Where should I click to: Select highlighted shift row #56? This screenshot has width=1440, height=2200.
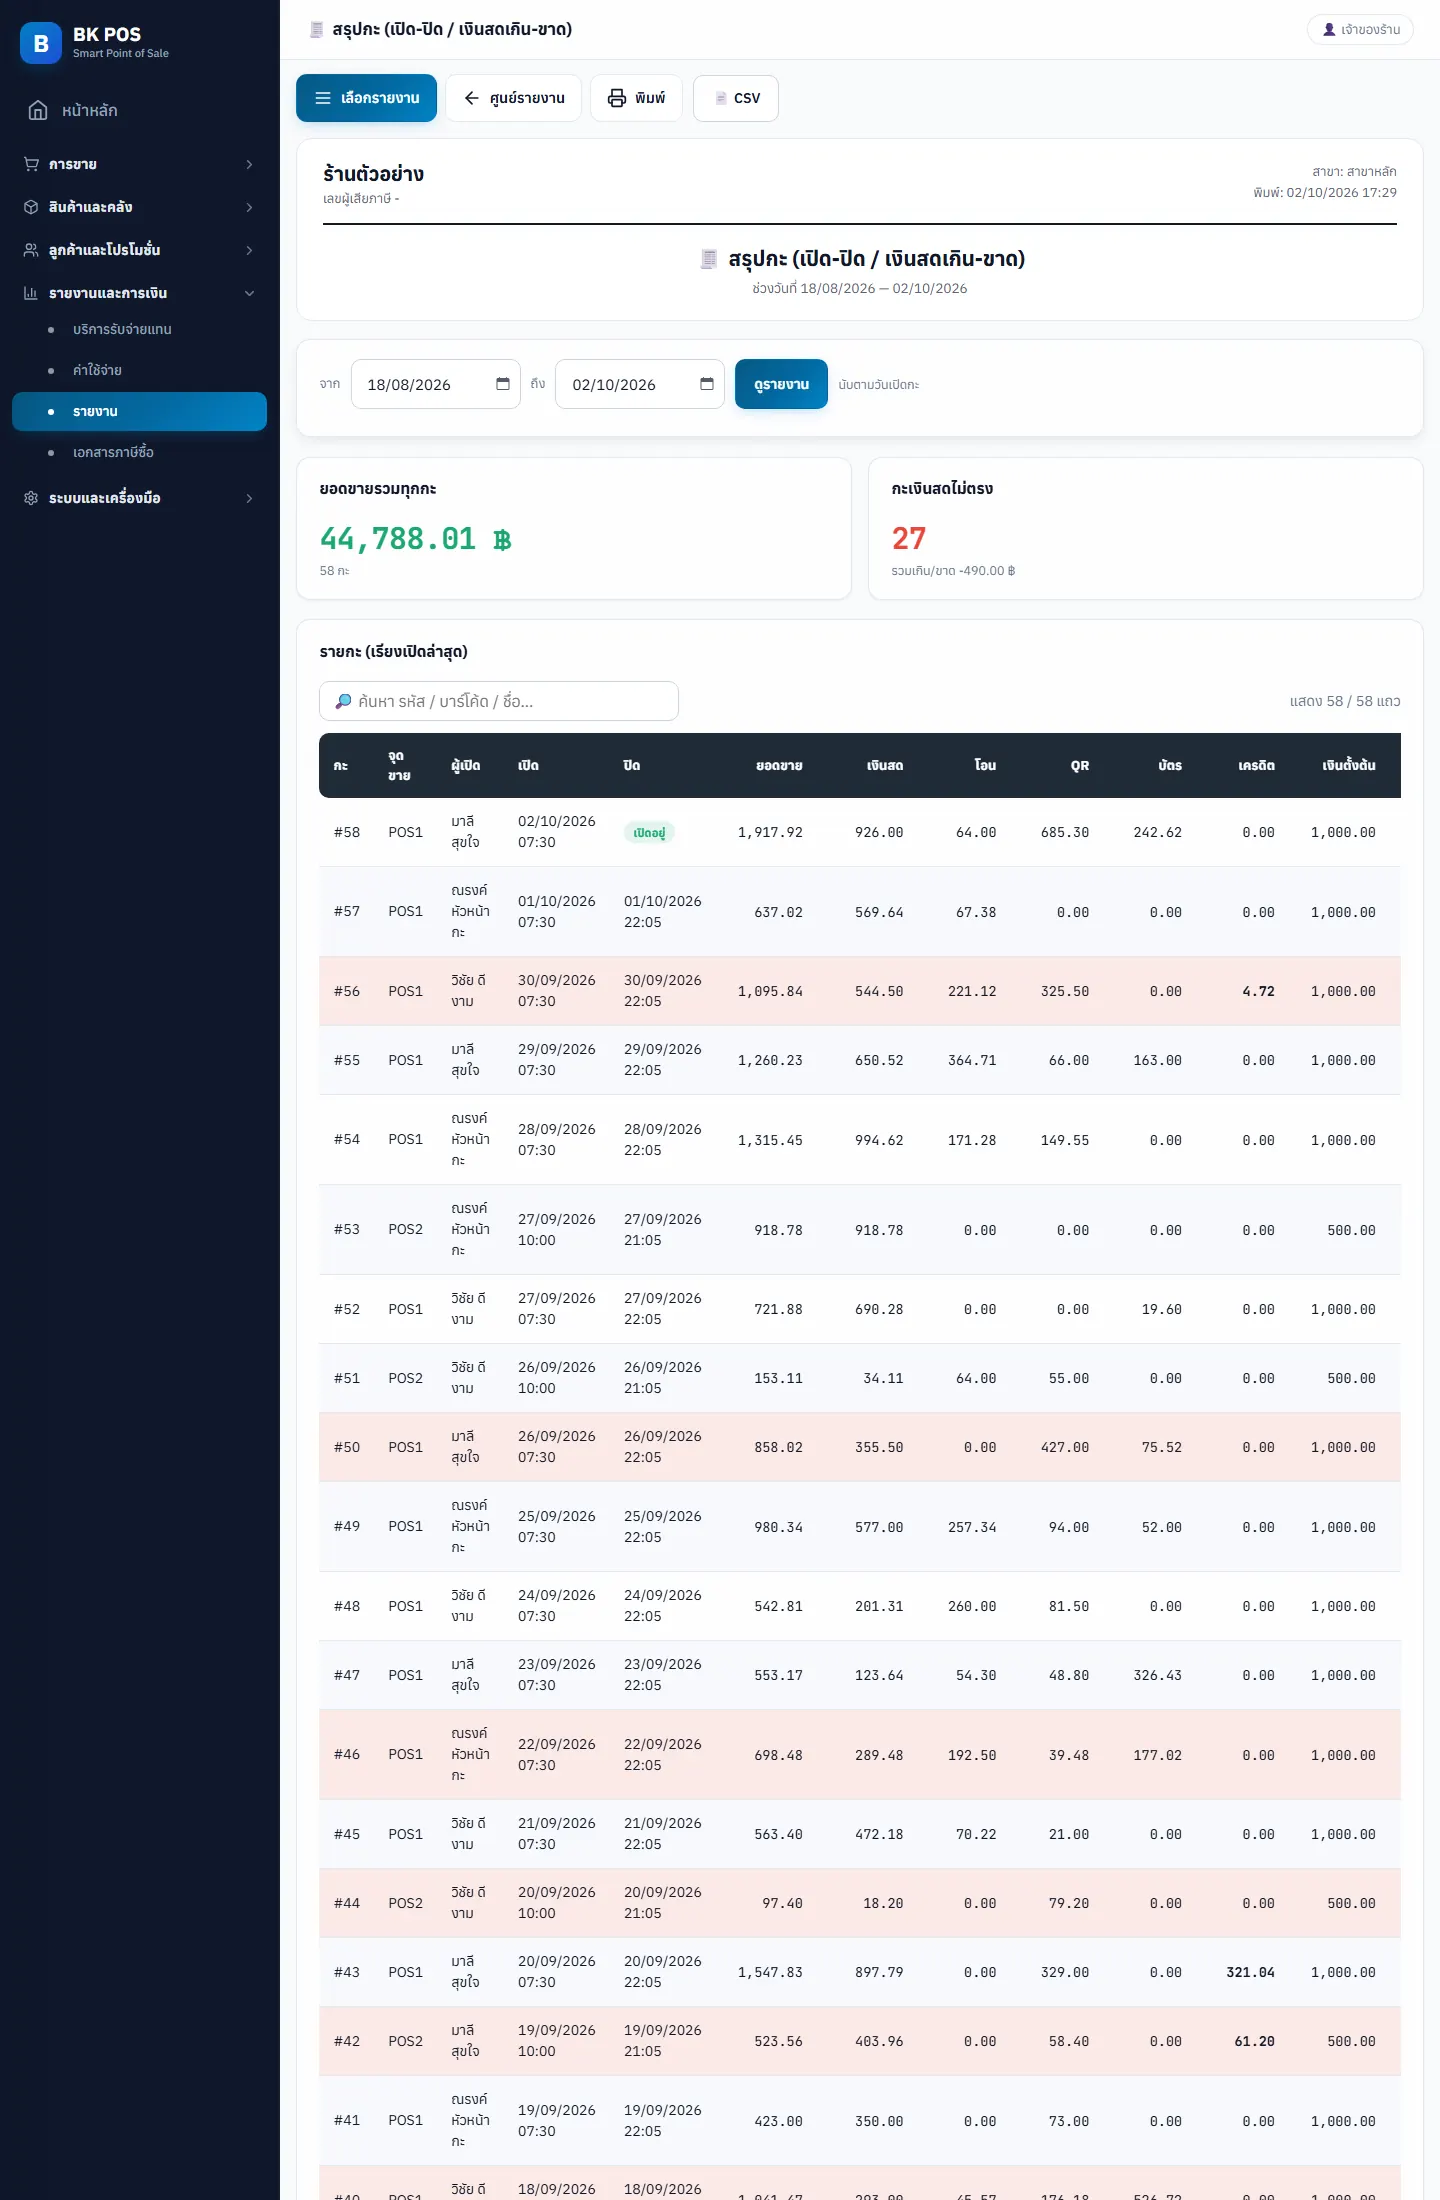click(860, 991)
